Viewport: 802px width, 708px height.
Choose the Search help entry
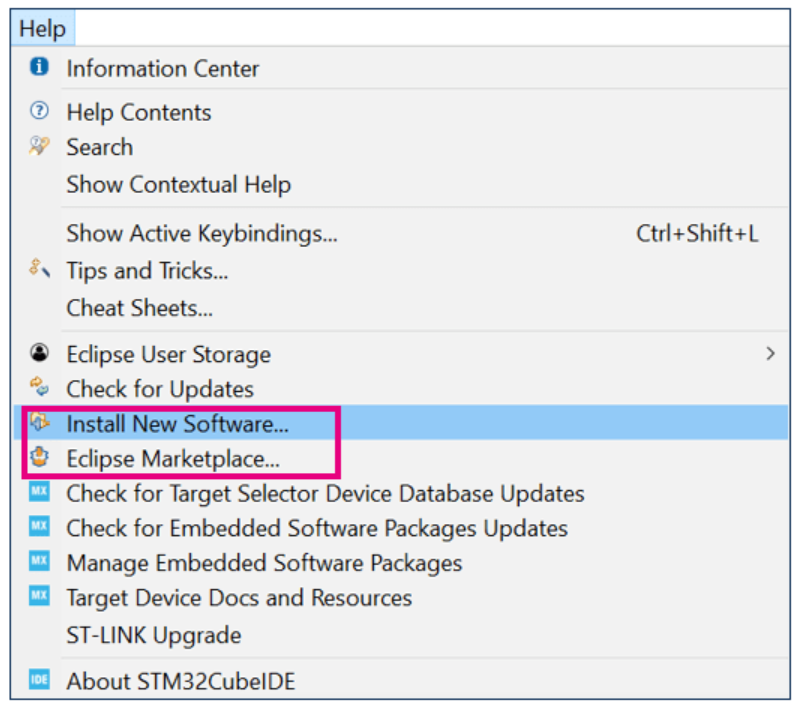[x=100, y=147]
